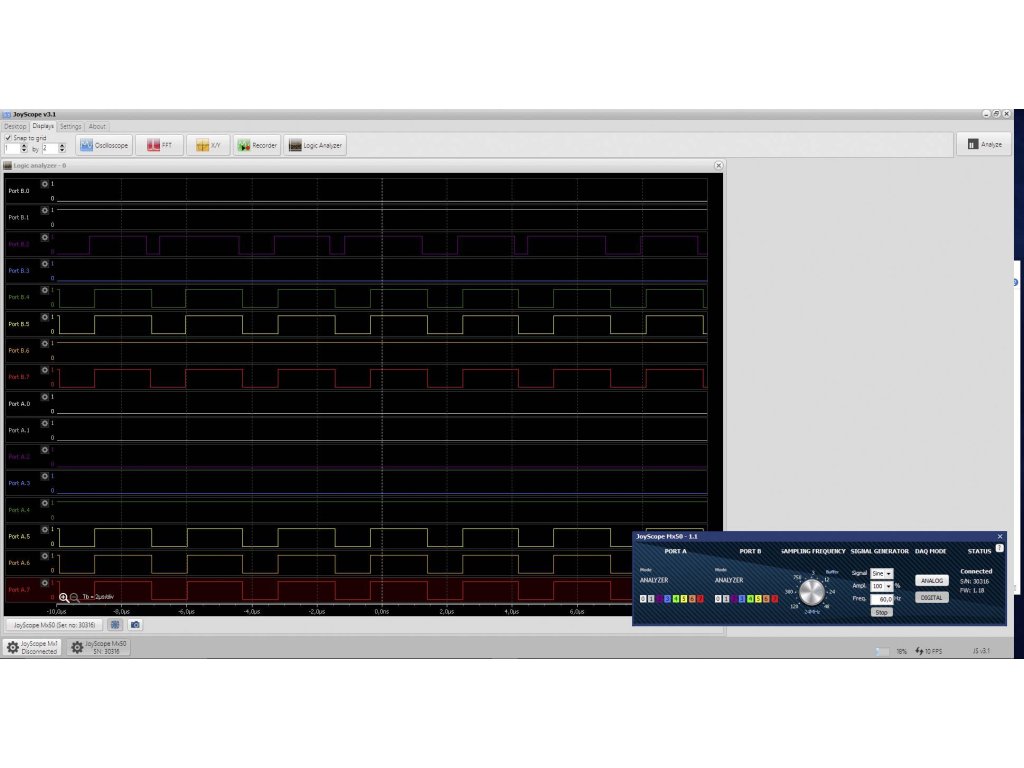Screen dimensions: 1024x768
Task: Click the zoom in magnifier icon
Action: pyautogui.click(x=64, y=597)
